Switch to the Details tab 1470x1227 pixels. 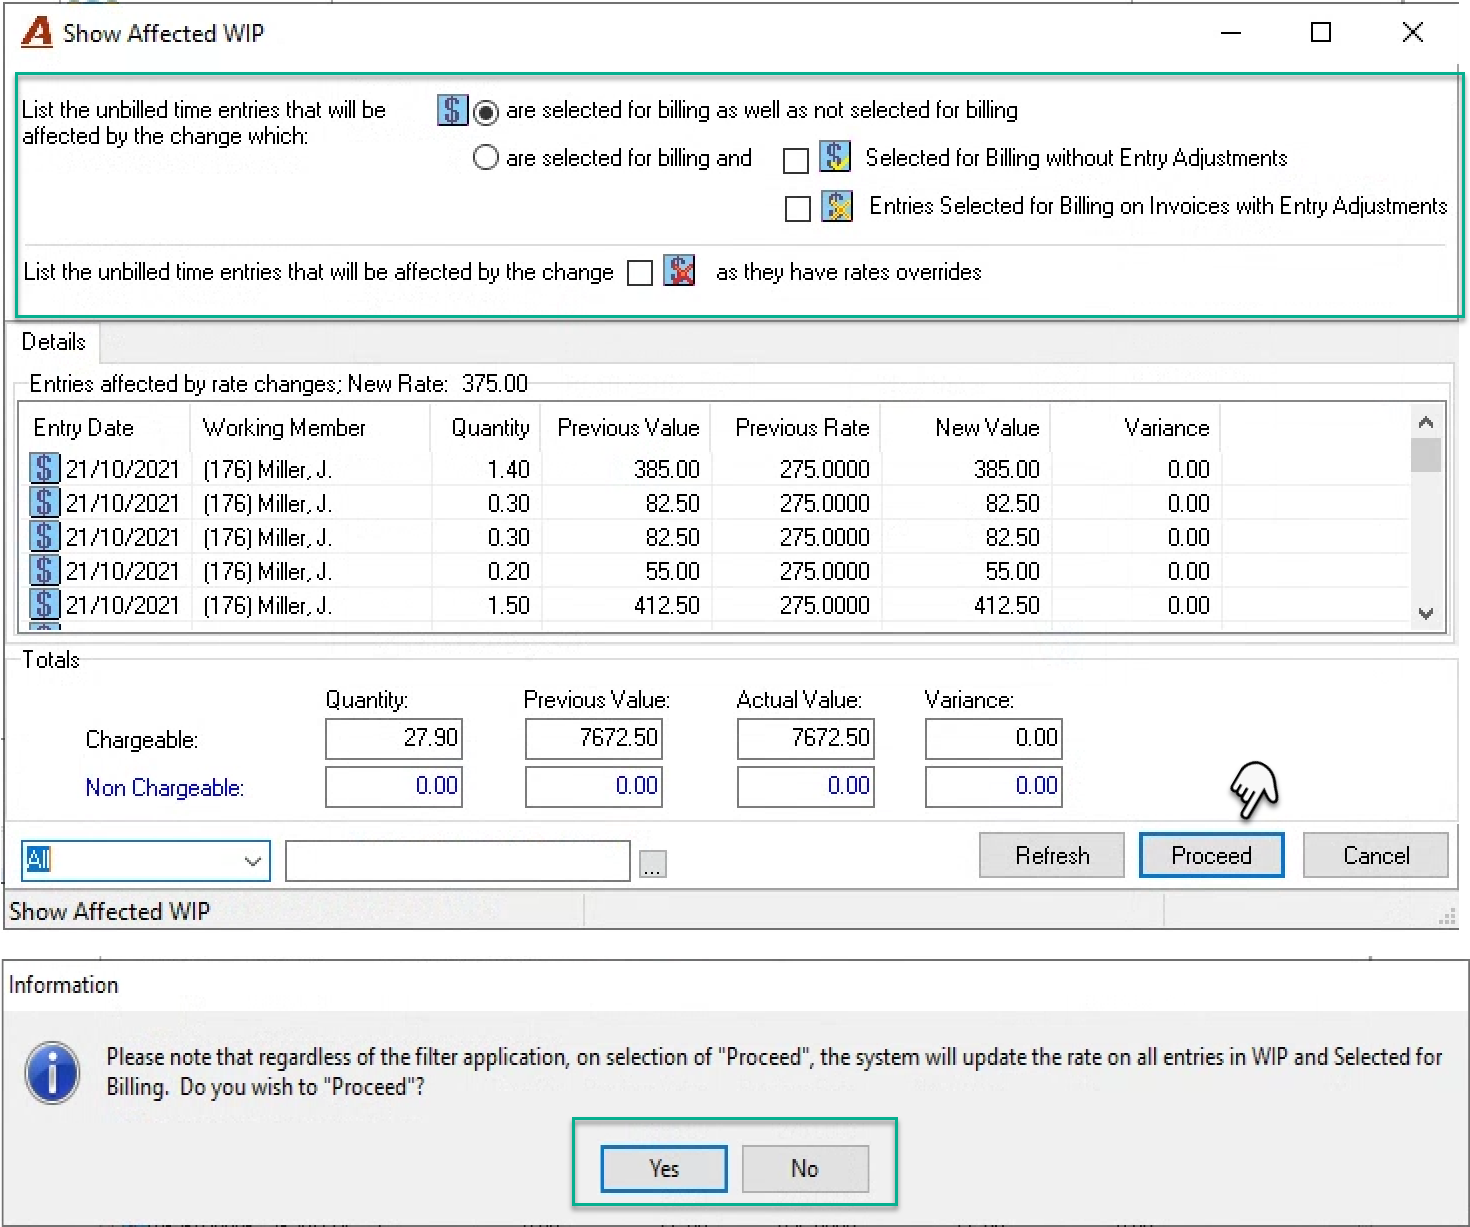pos(54,342)
